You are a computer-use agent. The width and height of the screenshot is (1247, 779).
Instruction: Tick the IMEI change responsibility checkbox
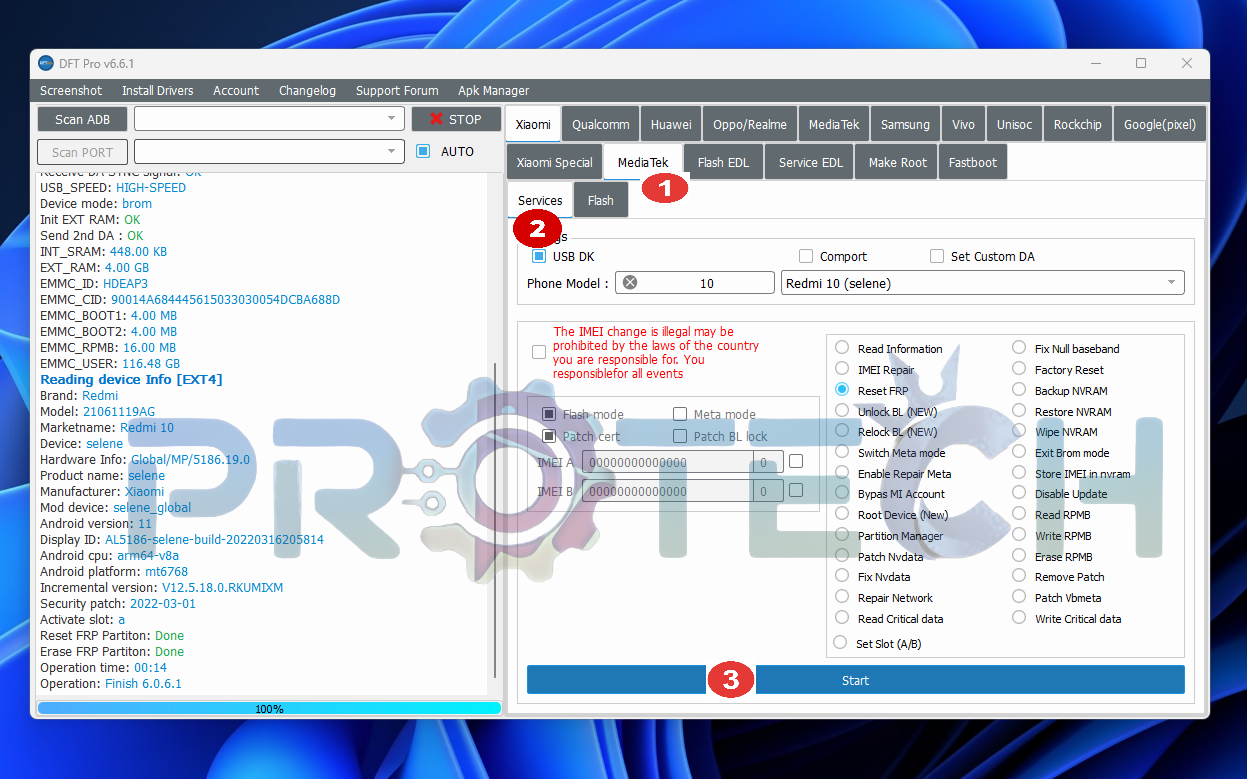tap(539, 352)
